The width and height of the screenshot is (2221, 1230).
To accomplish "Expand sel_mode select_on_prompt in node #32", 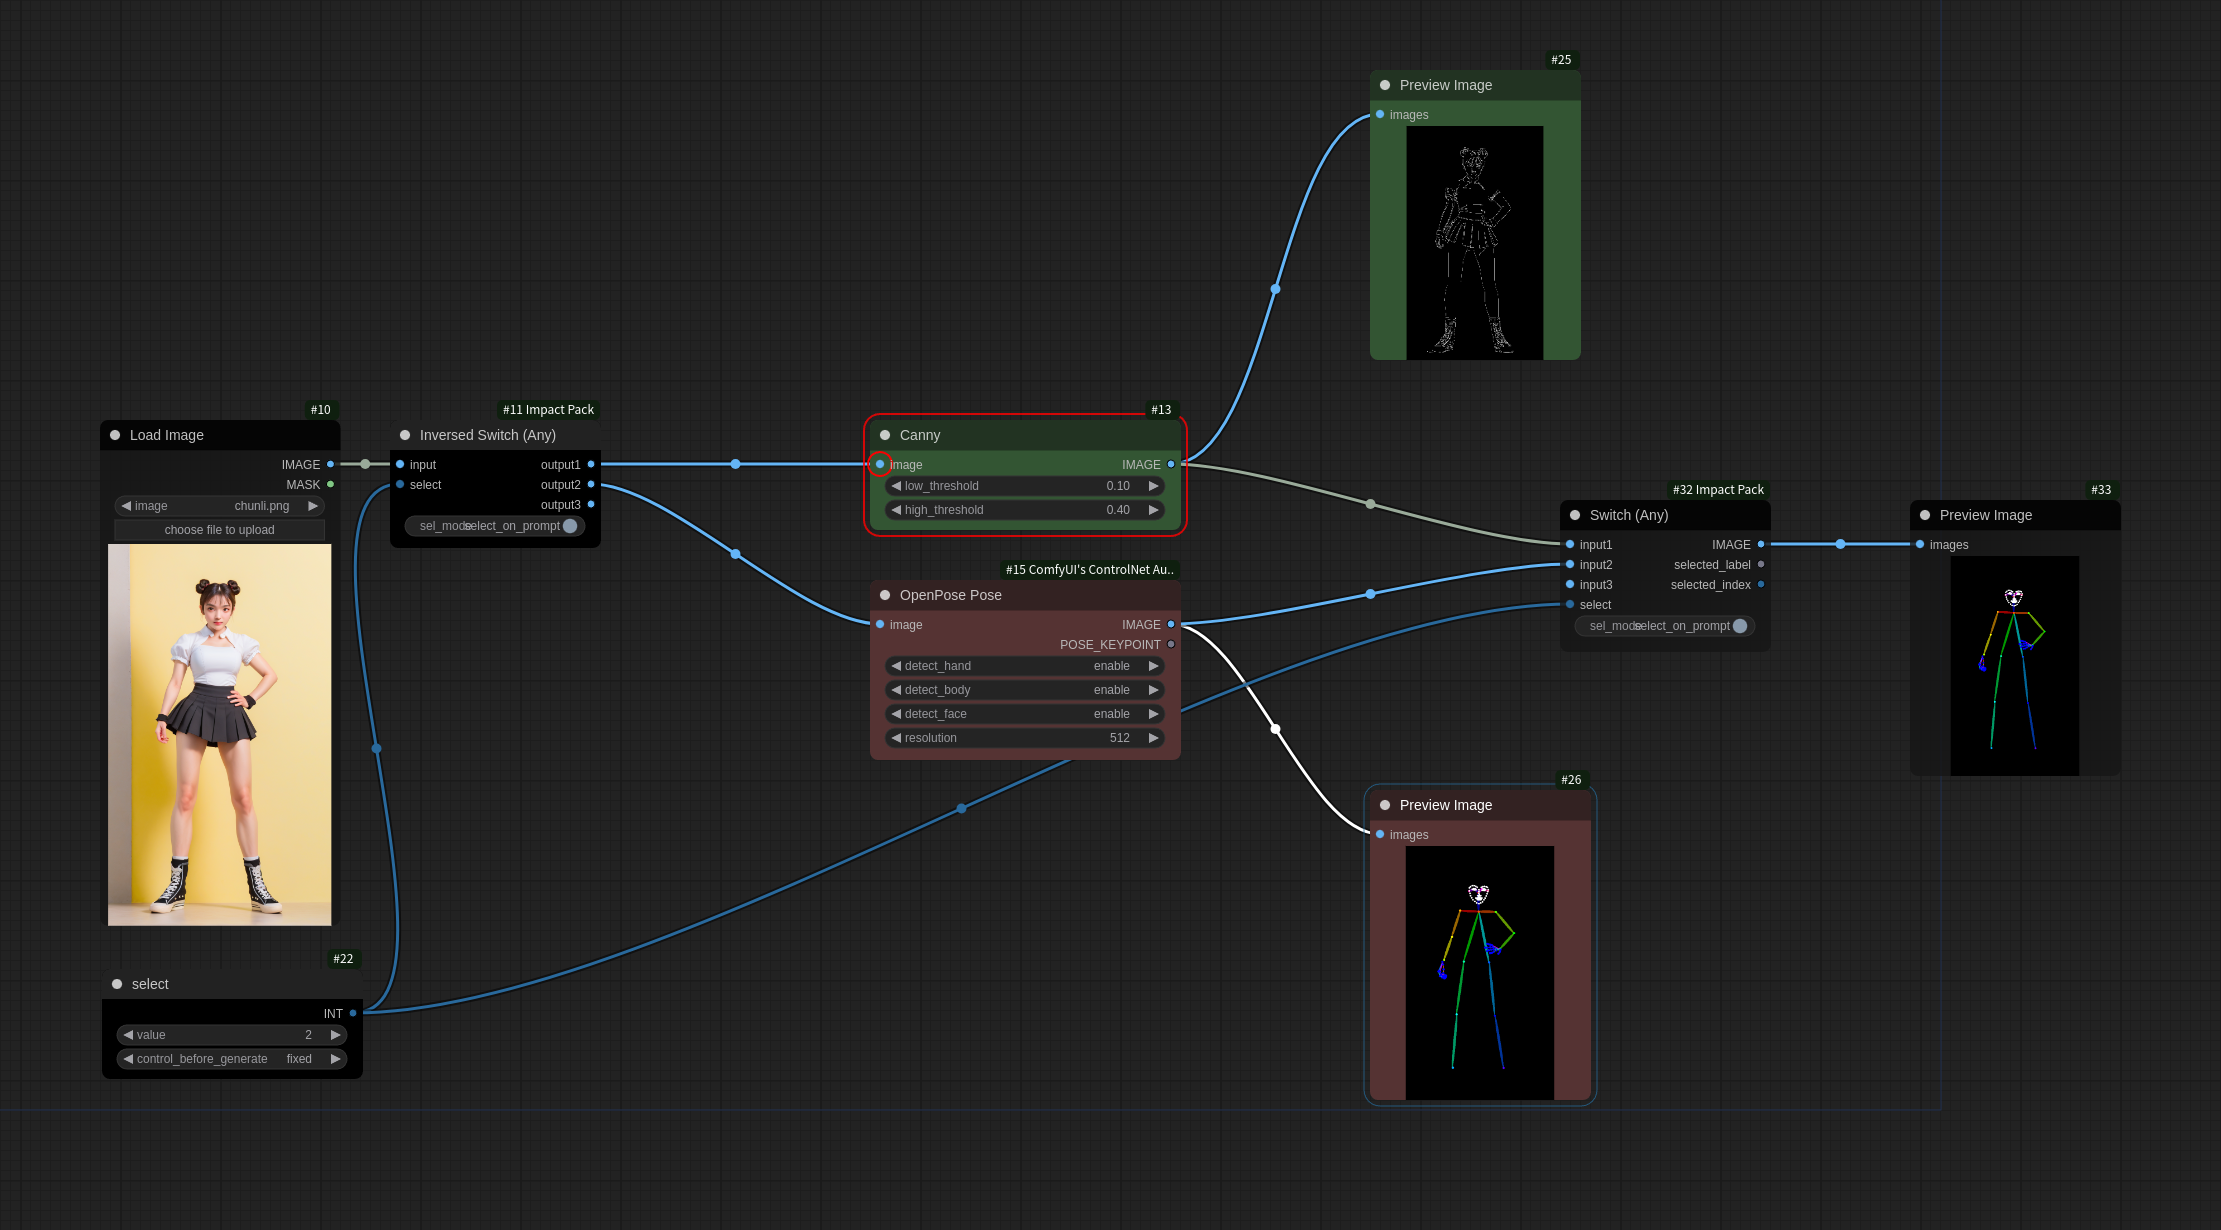I will [1664, 626].
